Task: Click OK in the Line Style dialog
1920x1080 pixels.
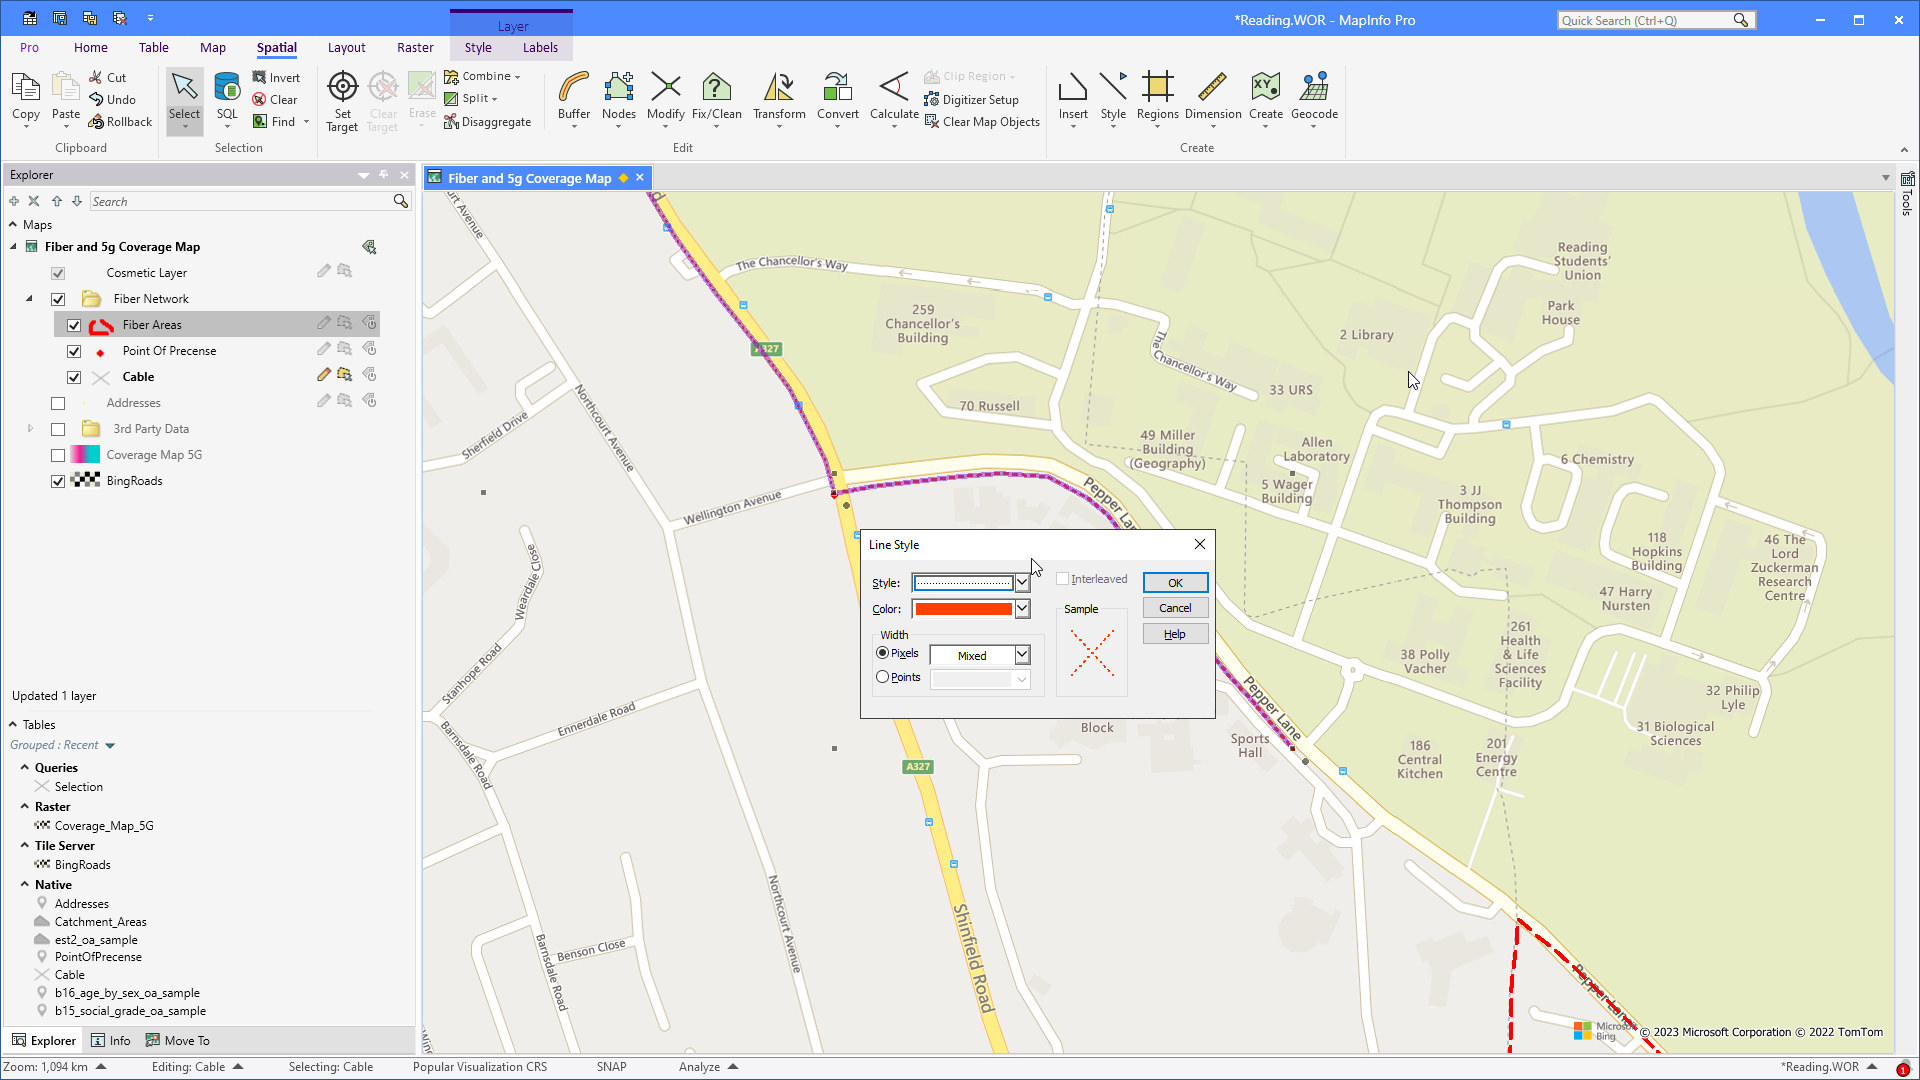Action: pyautogui.click(x=1175, y=582)
